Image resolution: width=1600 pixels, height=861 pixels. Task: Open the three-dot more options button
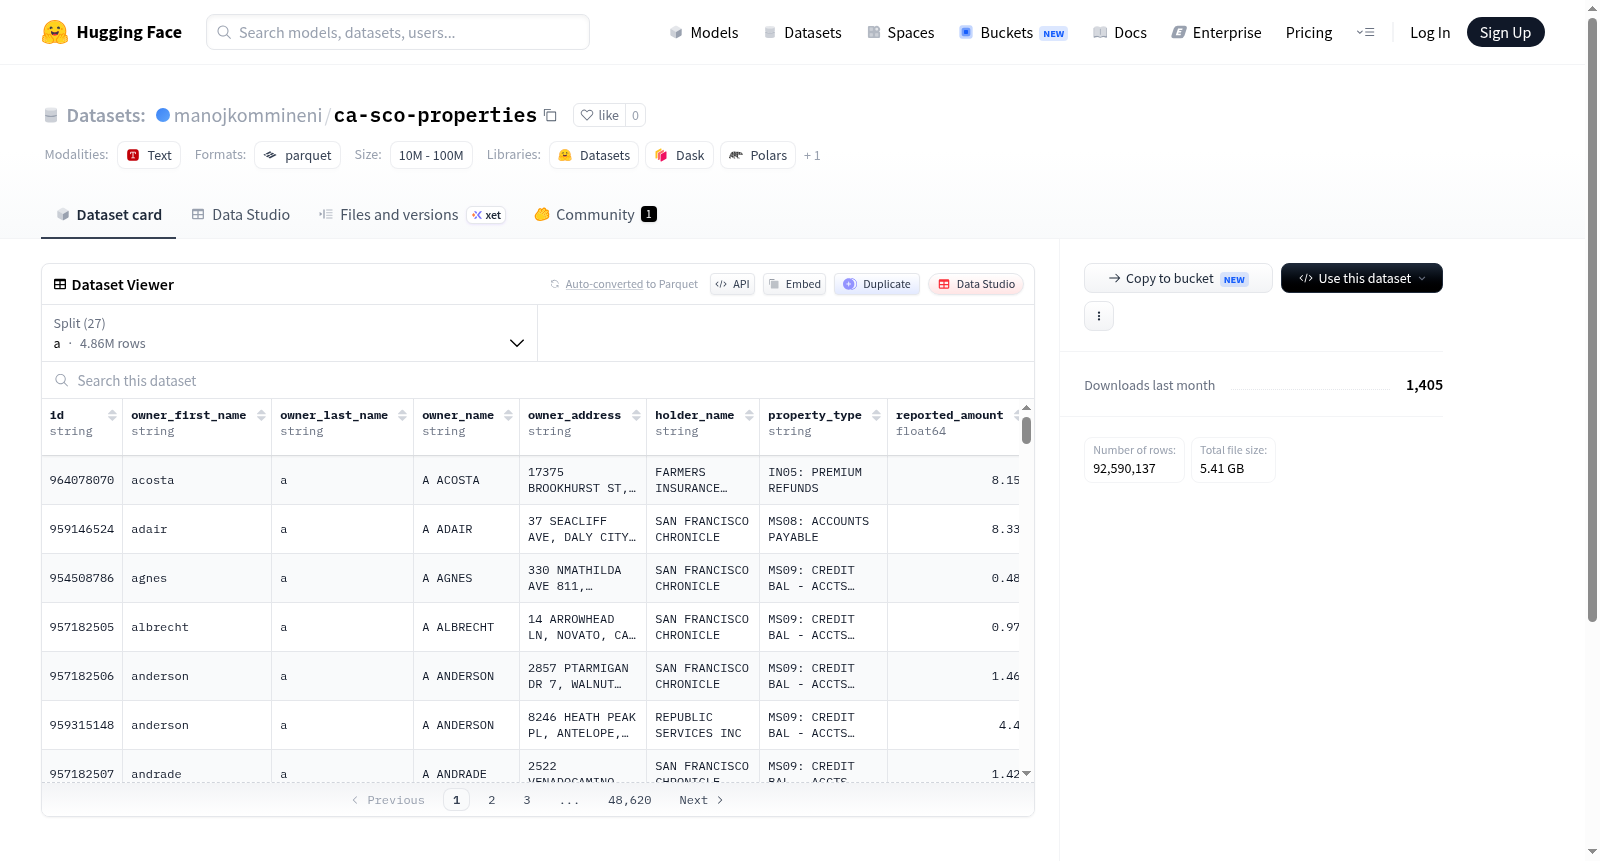point(1099,316)
